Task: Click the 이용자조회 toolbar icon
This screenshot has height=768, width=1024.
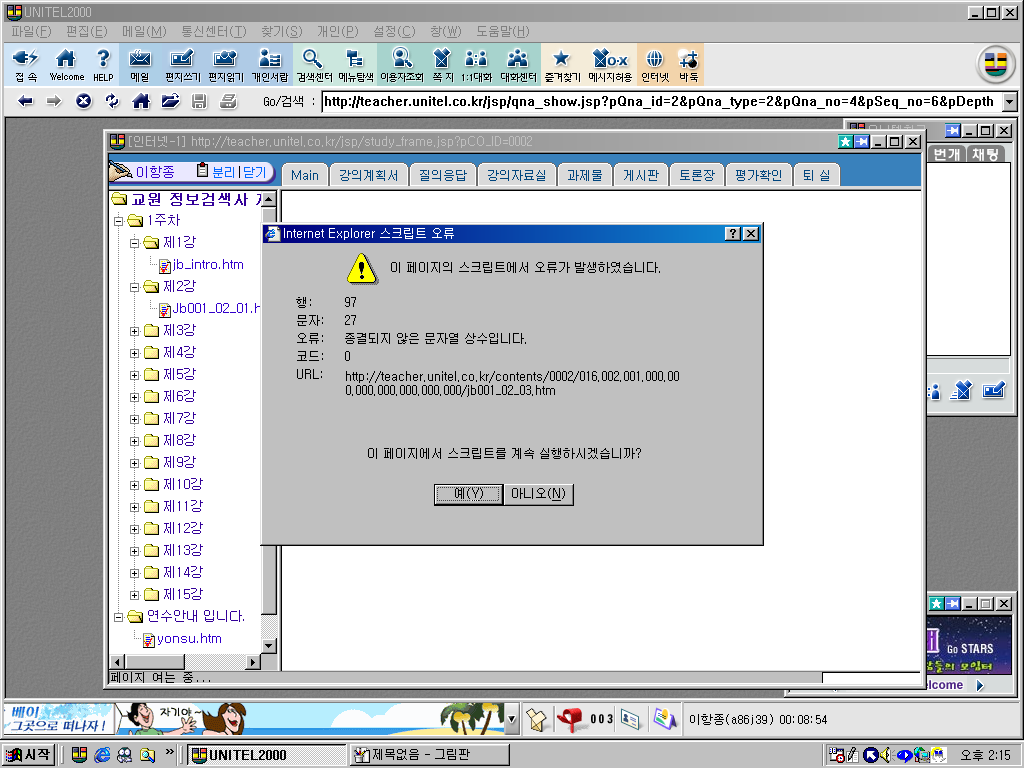Action: (402, 65)
